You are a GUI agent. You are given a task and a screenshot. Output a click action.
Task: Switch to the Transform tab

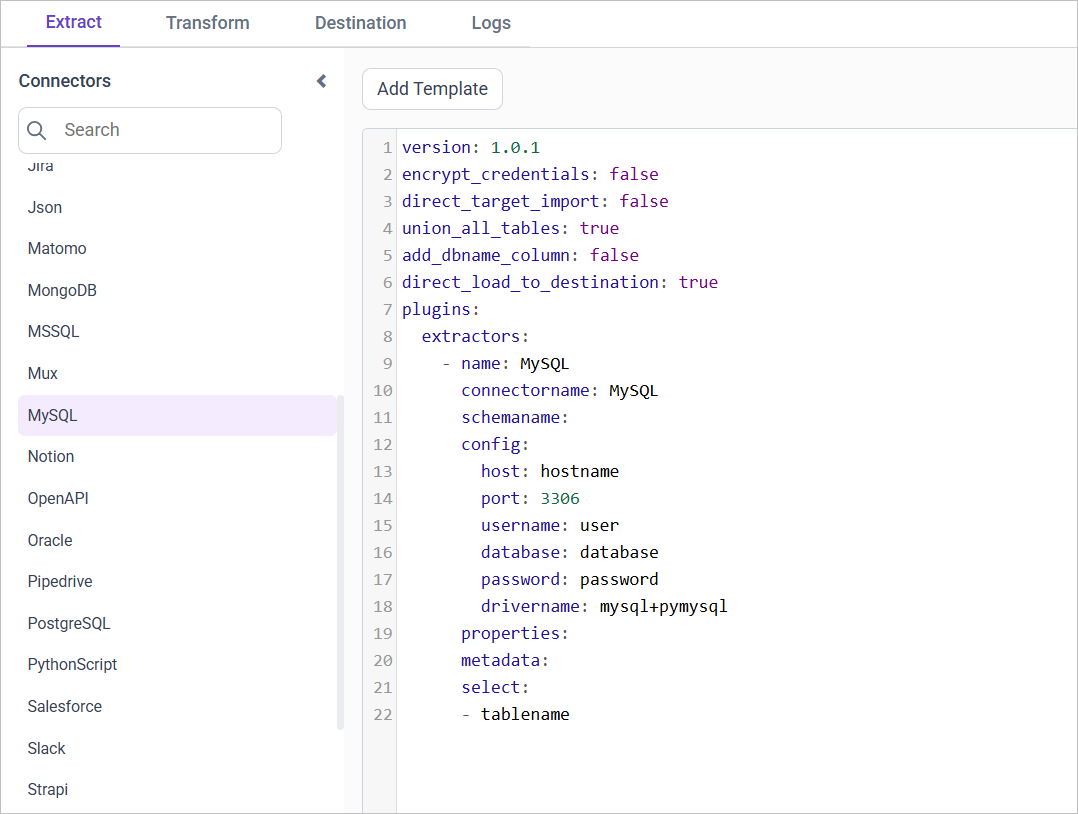point(208,23)
